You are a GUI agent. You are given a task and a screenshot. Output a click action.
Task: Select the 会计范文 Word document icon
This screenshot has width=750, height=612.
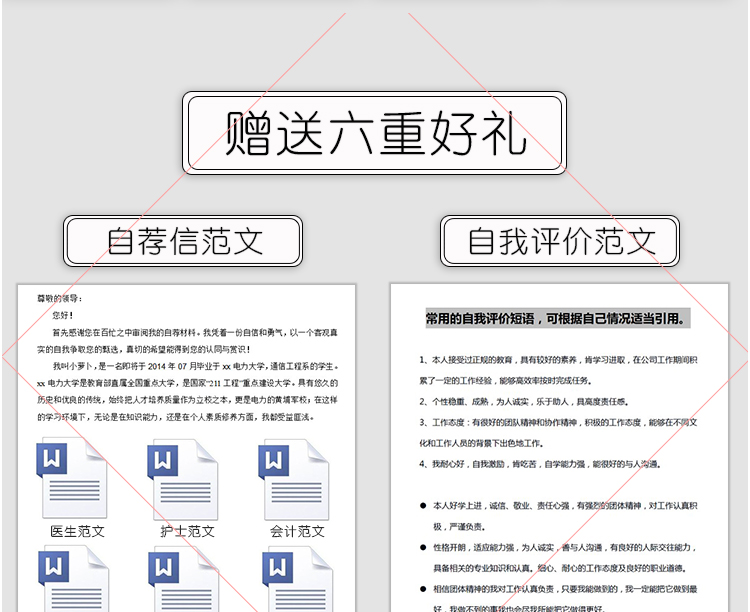294,480
